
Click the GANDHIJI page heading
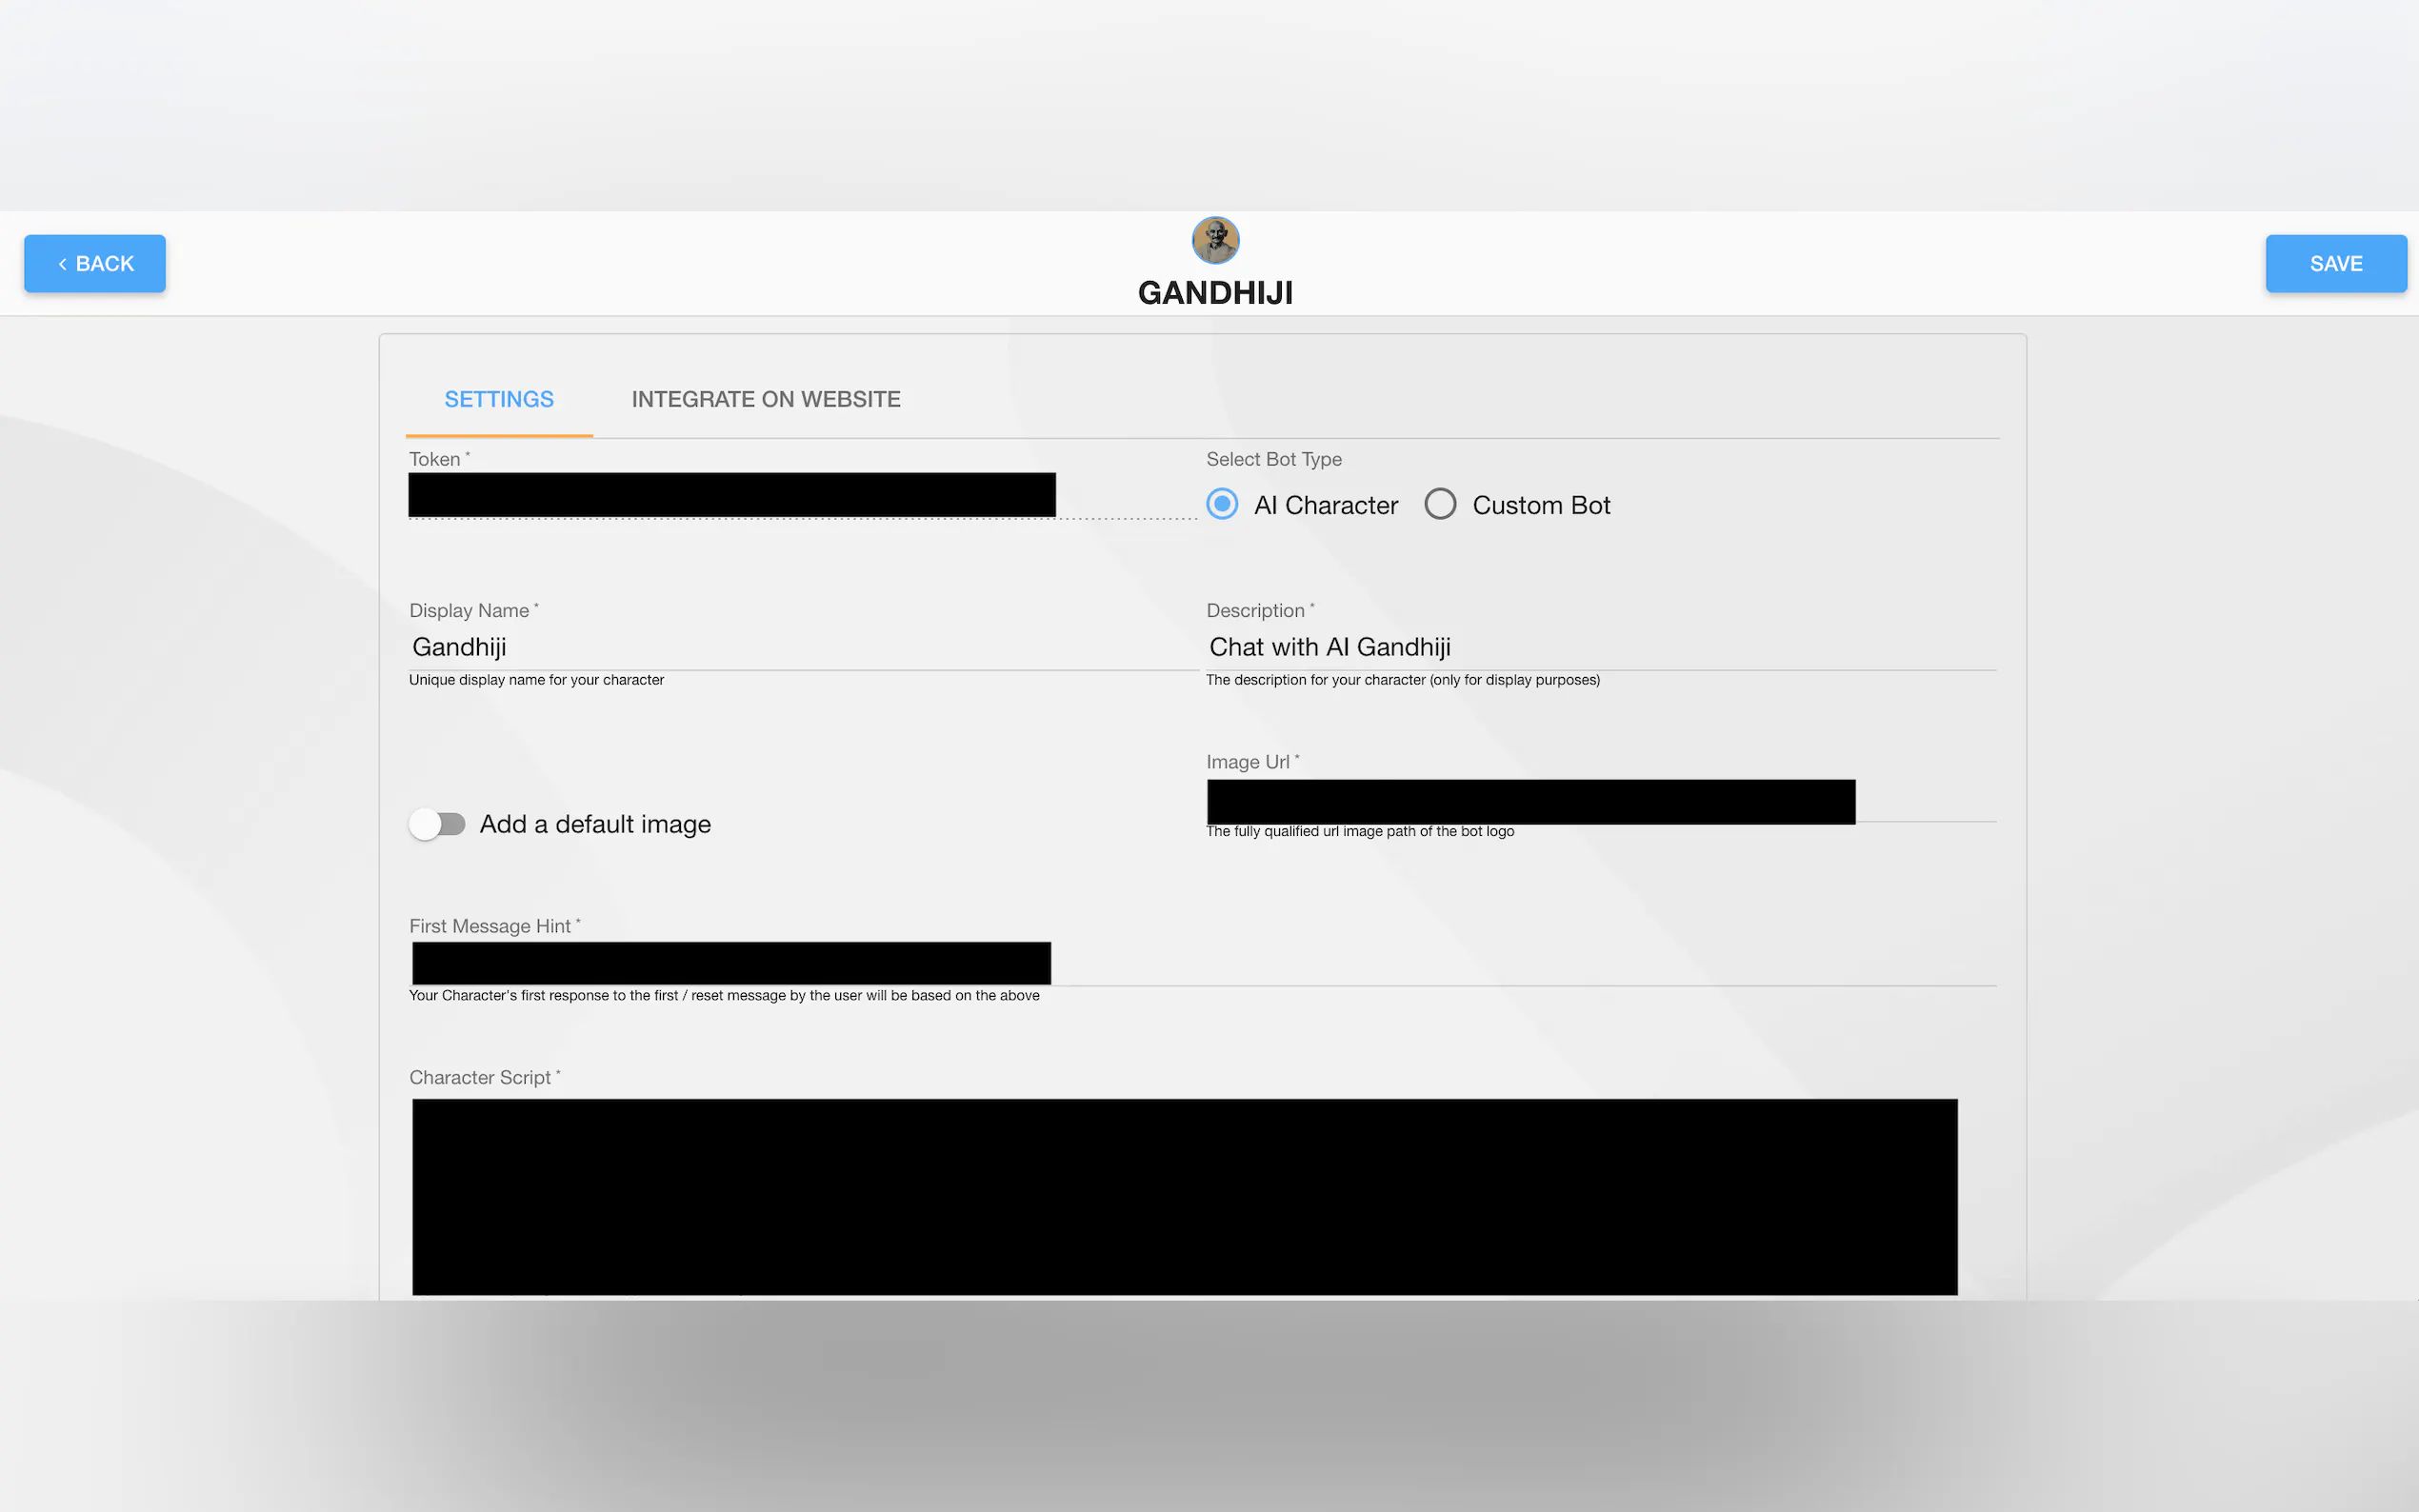point(1215,293)
